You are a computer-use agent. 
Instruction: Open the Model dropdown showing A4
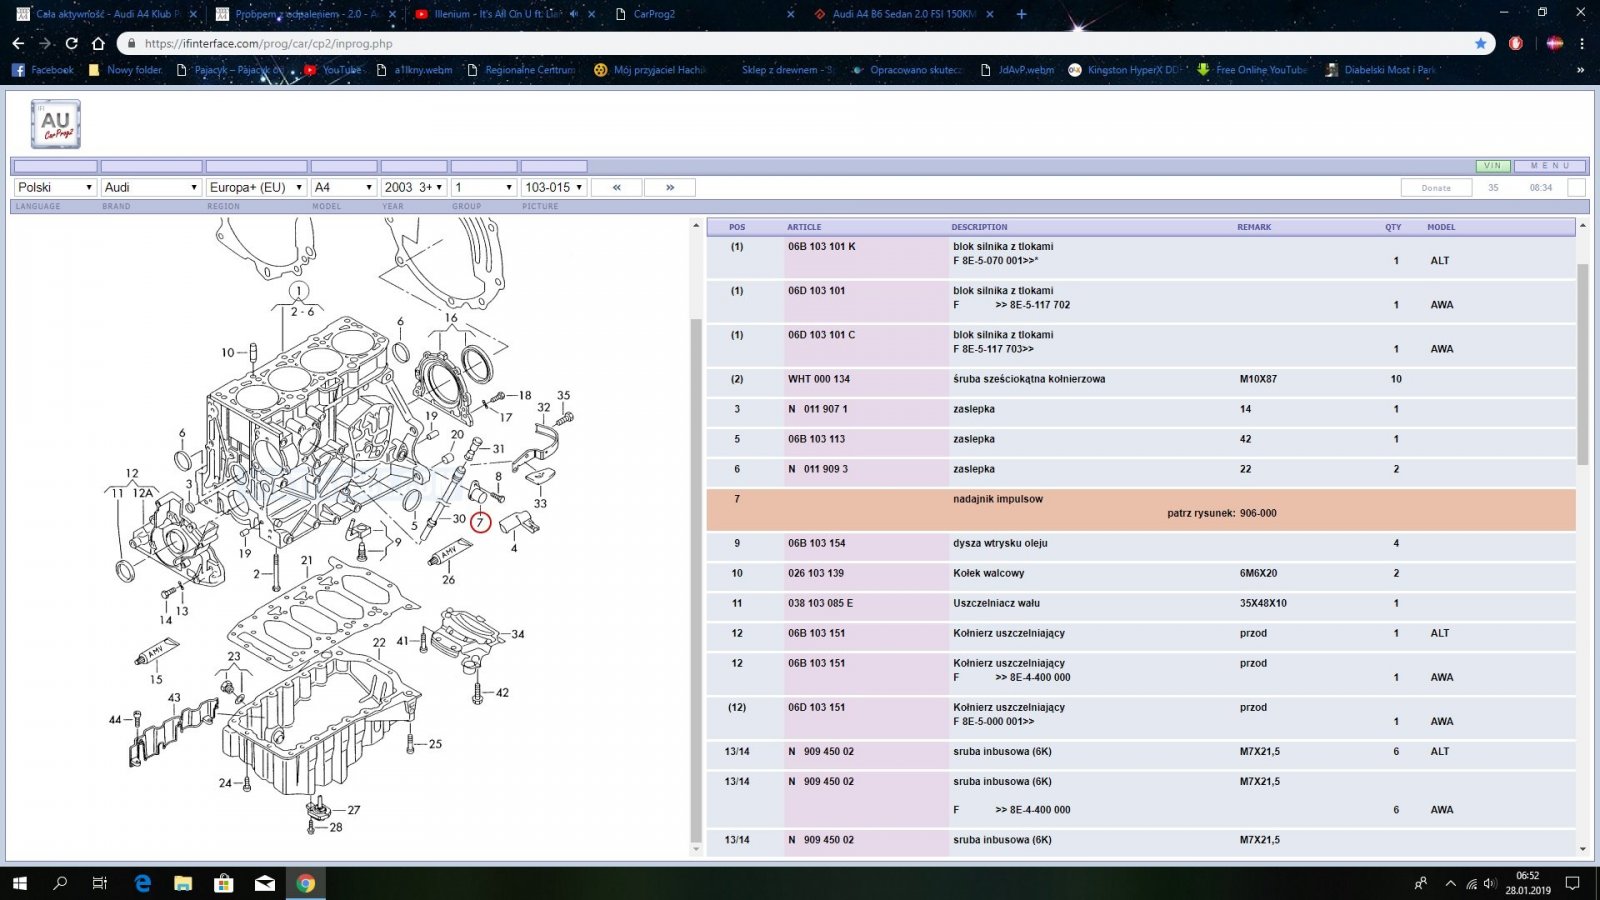click(x=343, y=187)
